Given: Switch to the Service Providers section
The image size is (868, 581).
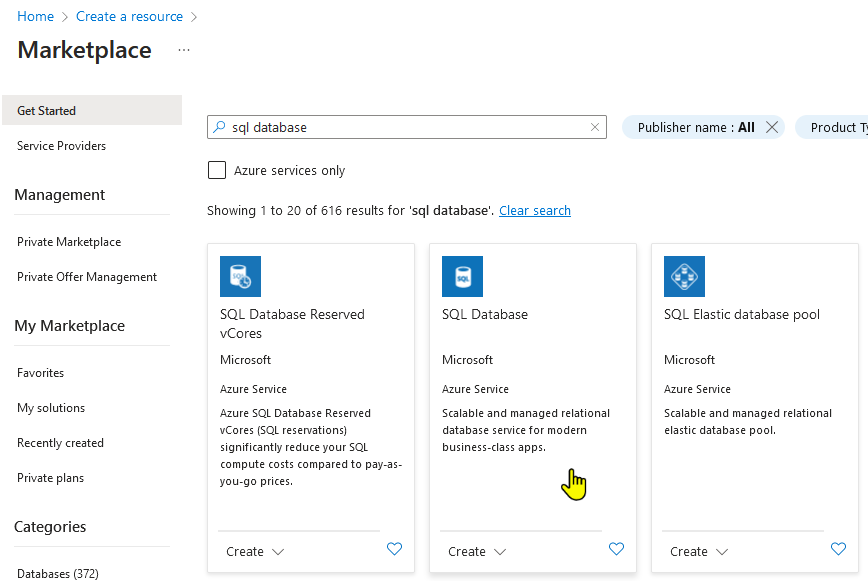Looking at the screenshot, I should (62, 145).
